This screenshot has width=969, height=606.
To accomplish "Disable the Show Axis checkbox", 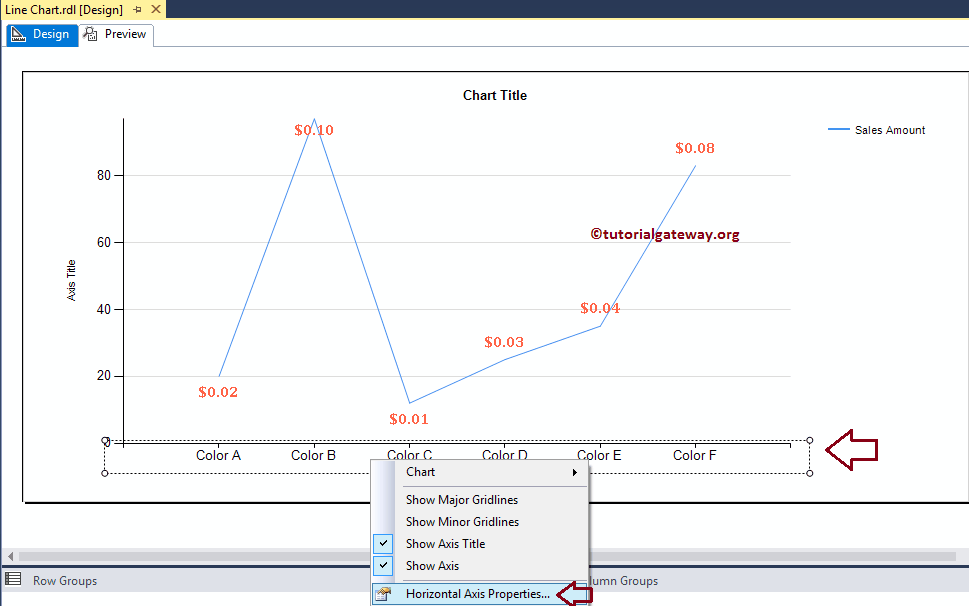I will click(382, 565).
